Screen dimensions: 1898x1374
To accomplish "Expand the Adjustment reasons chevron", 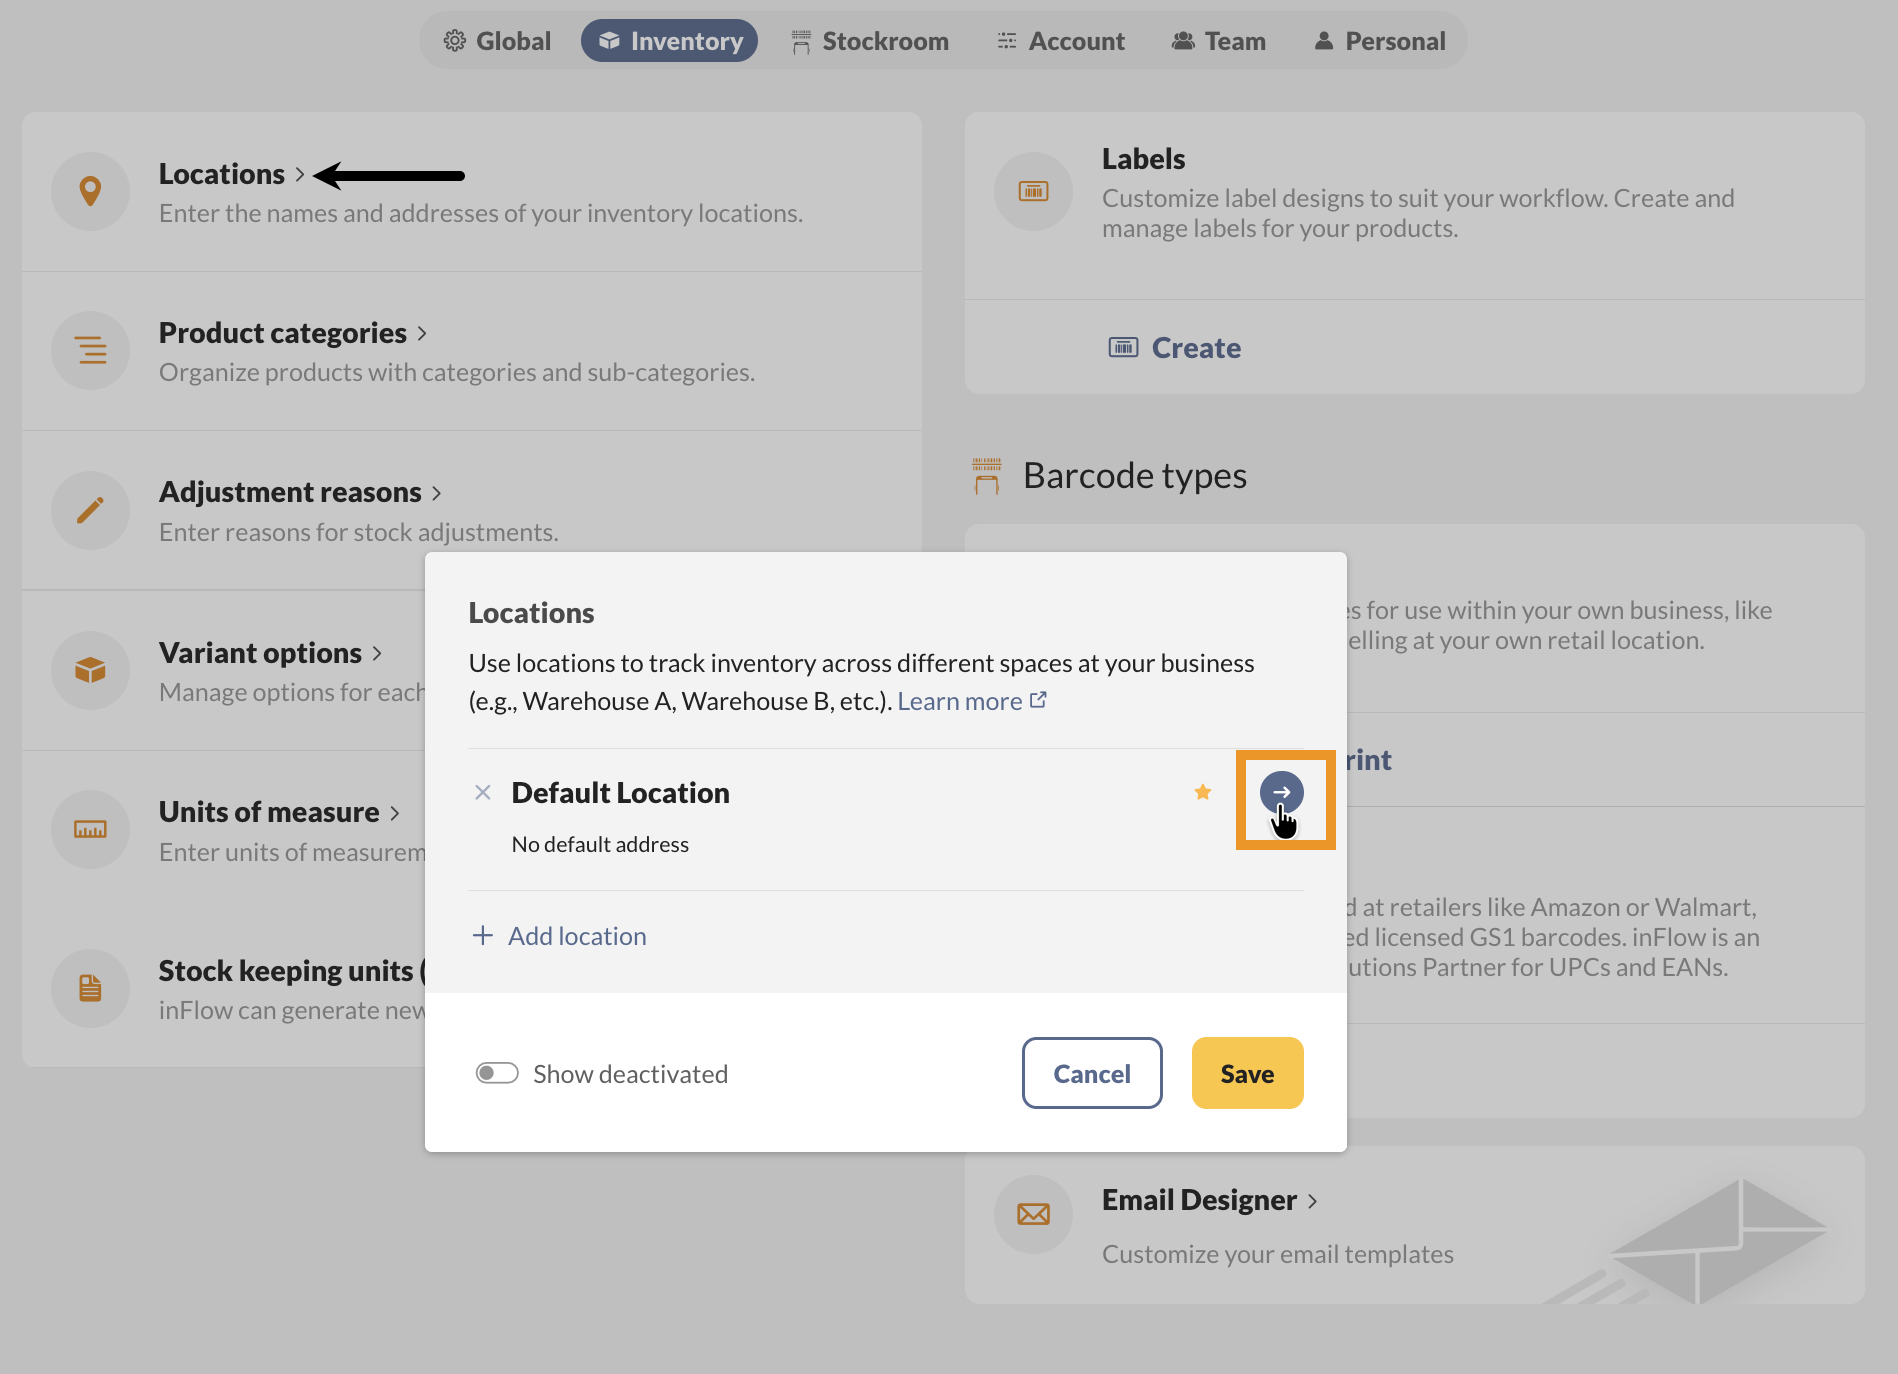I will click(x=436, y=493).
